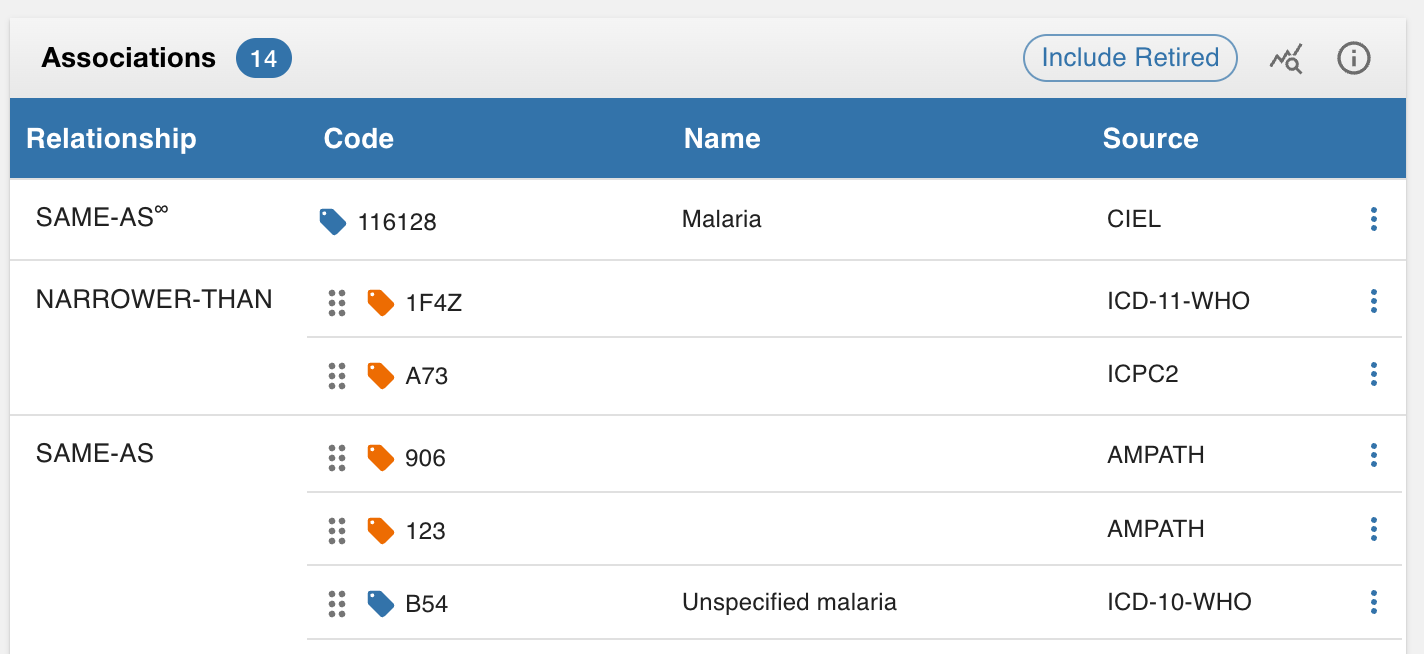Open the options menu for code 906

click(x=1374, y=455)
